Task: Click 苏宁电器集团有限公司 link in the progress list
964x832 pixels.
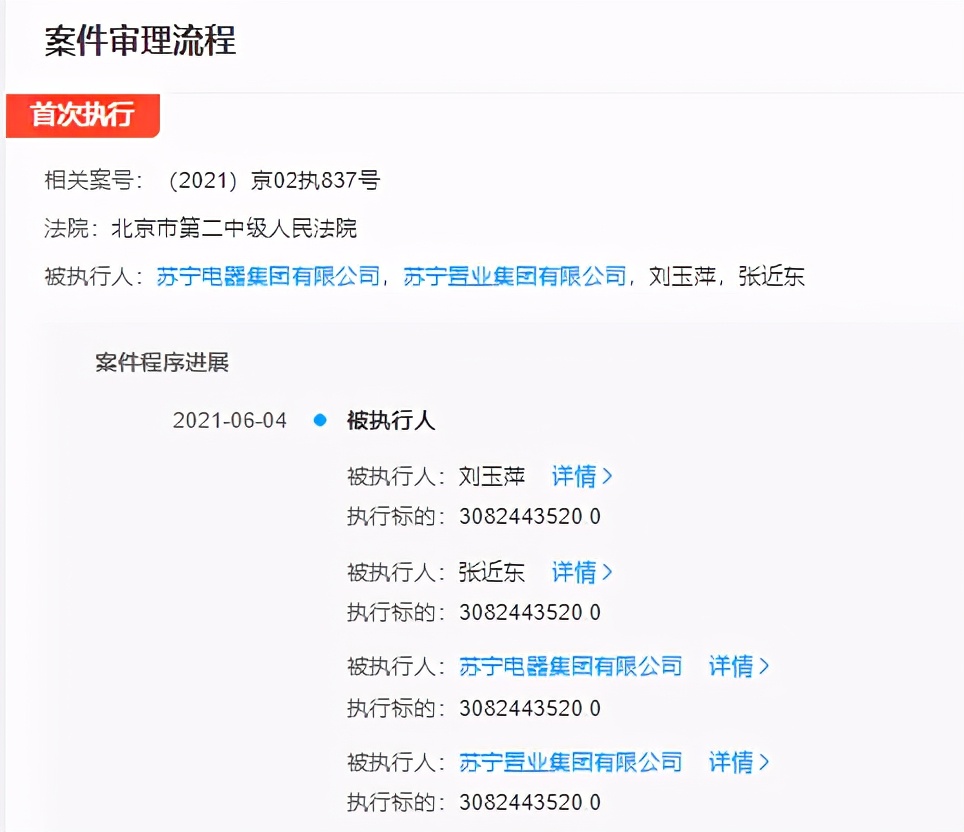Action: 571,666
